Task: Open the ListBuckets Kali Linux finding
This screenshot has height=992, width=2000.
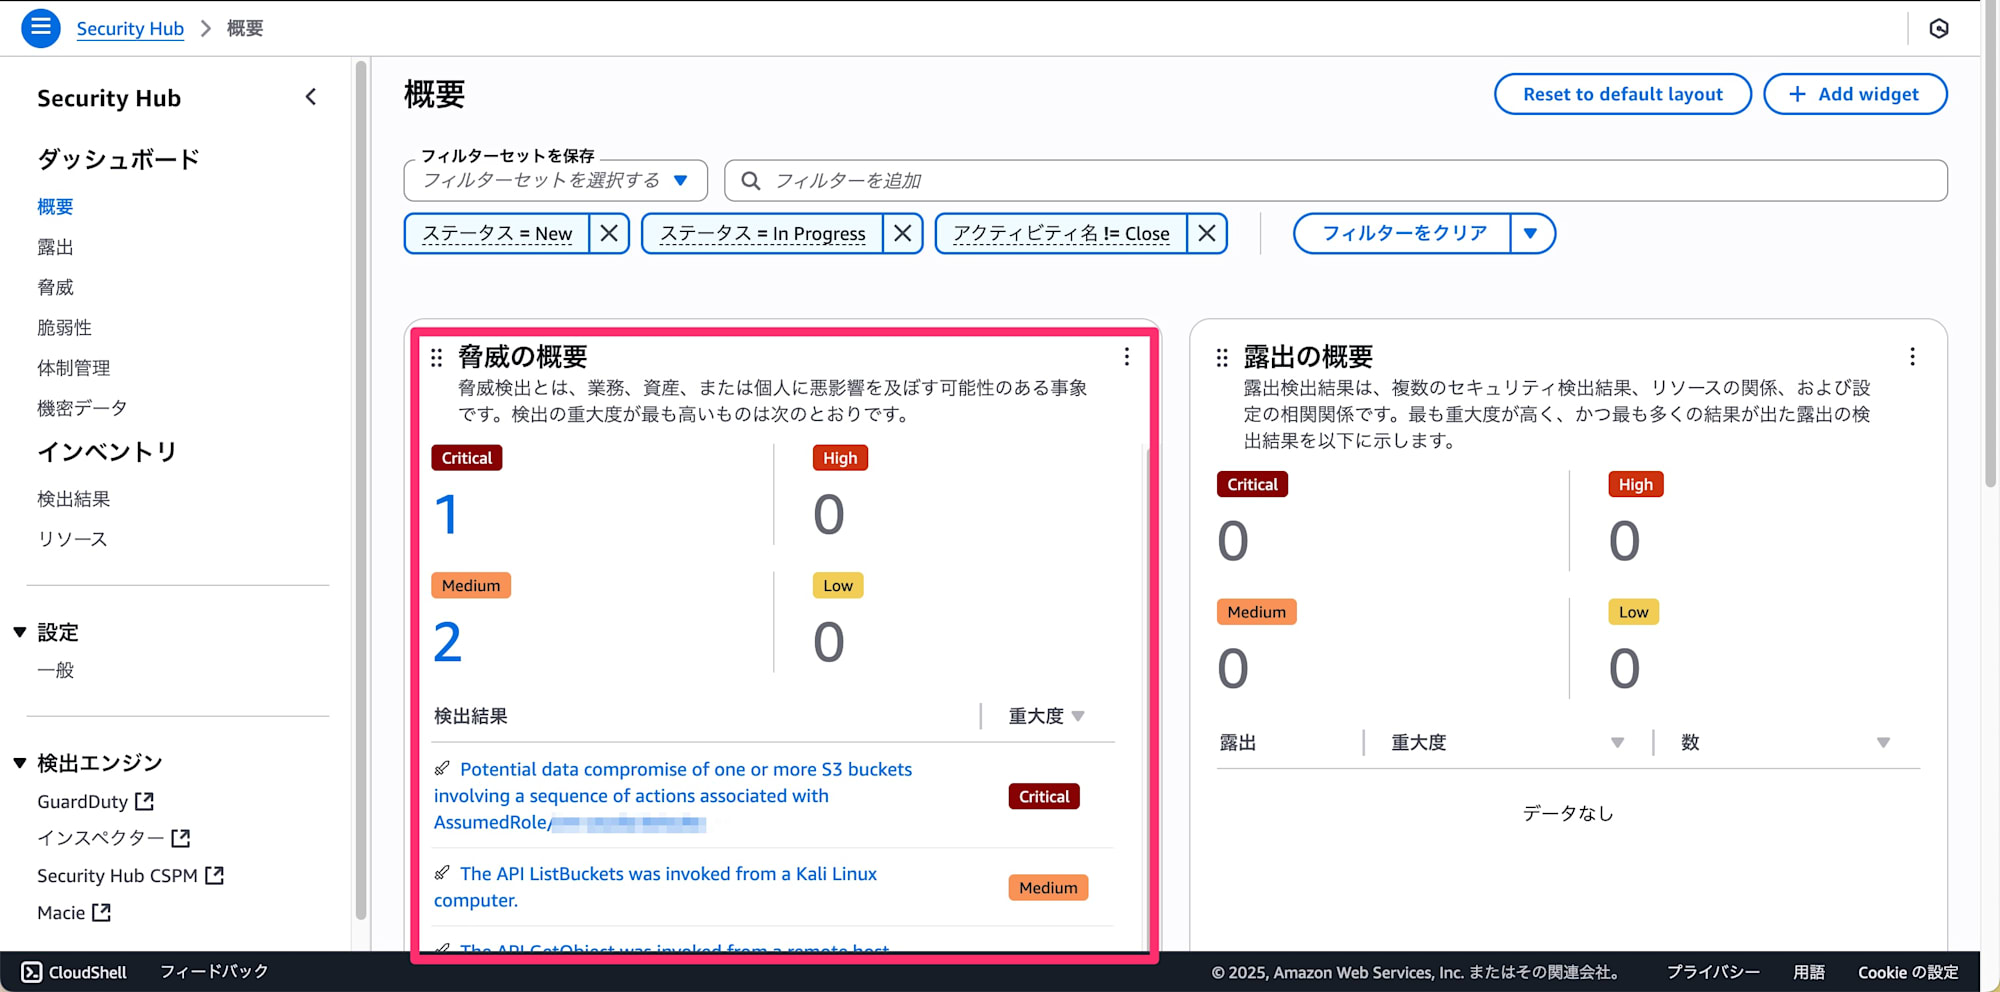Action: tap(656, 887)
